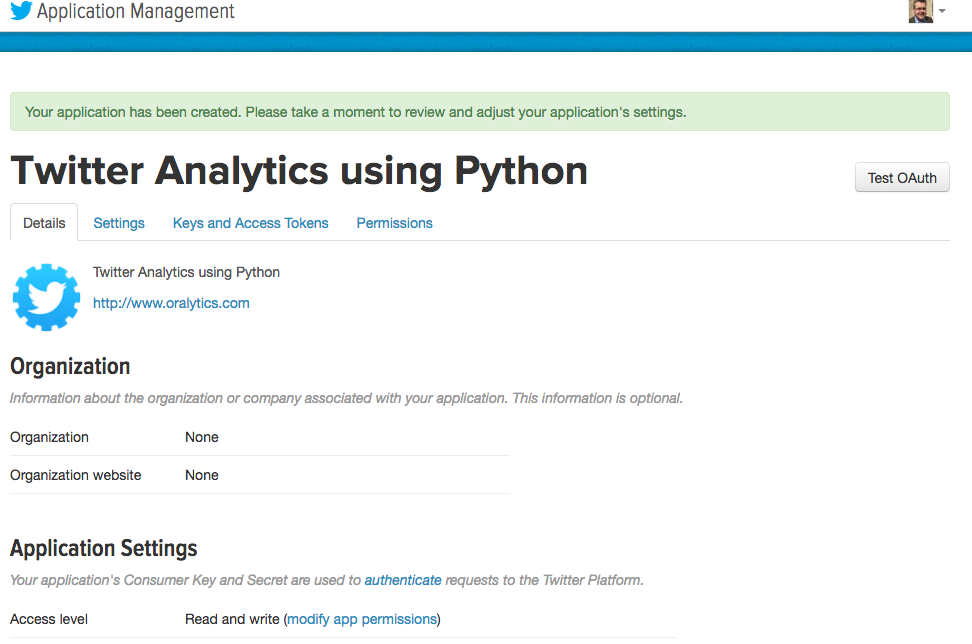This screenshot has height=644, width=972.
Task: Open the http://www.oralytics.com link
Action: point(171,303)
